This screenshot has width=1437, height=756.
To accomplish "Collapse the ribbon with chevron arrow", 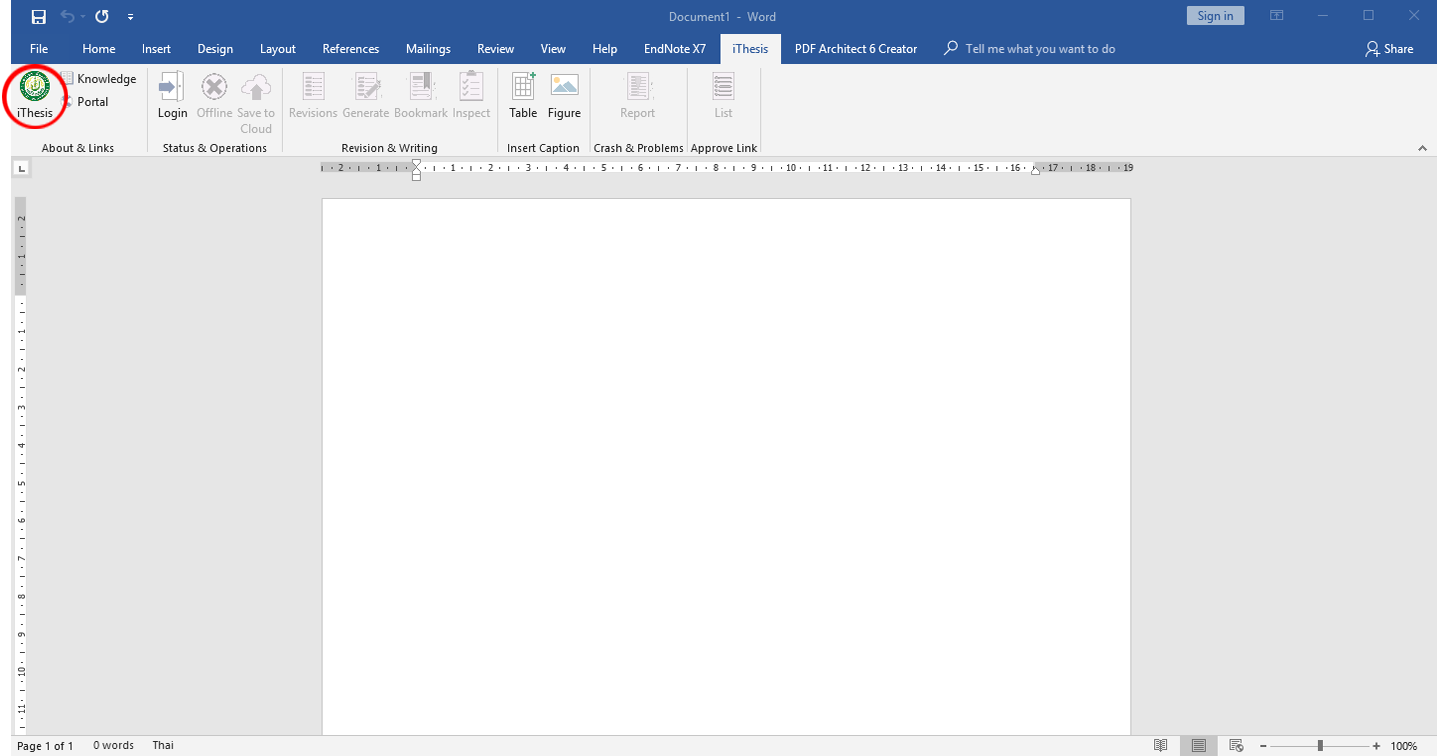I will 1423,148.
